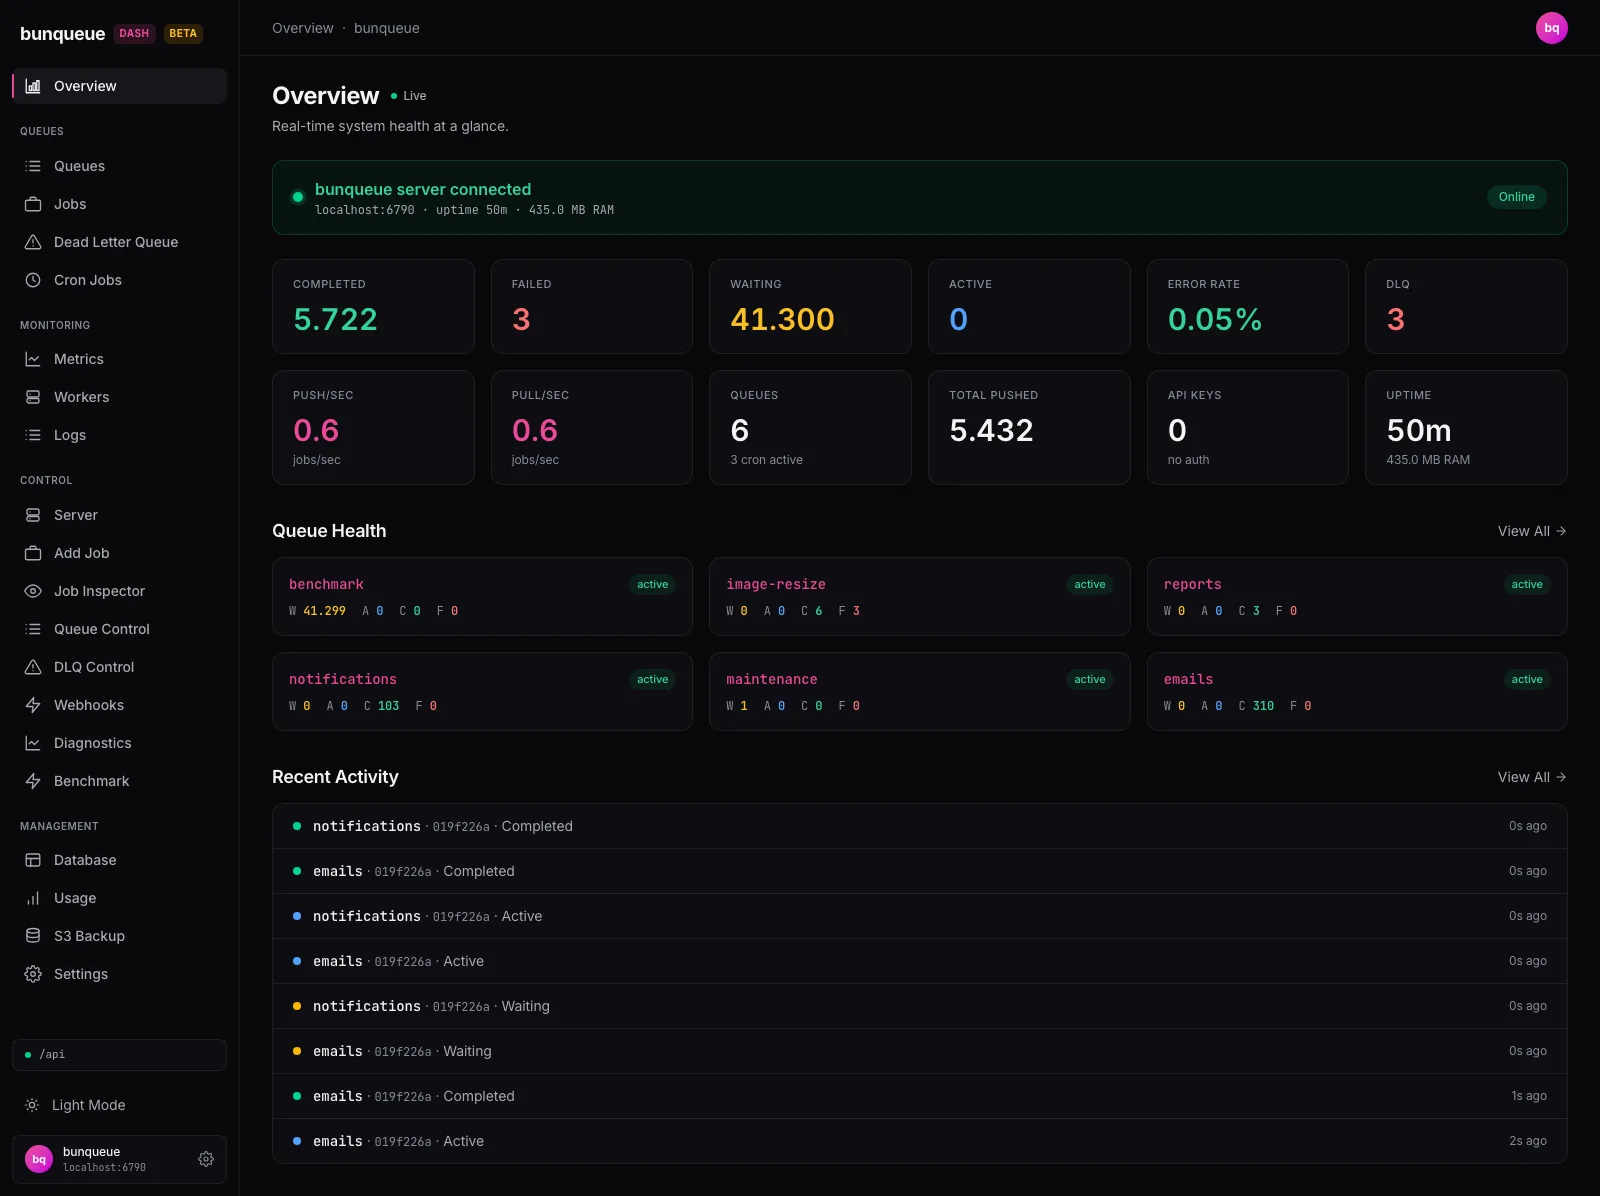Click the COMPLETED 5.722 stat card

pyautogui.click(x=373, y=306)
